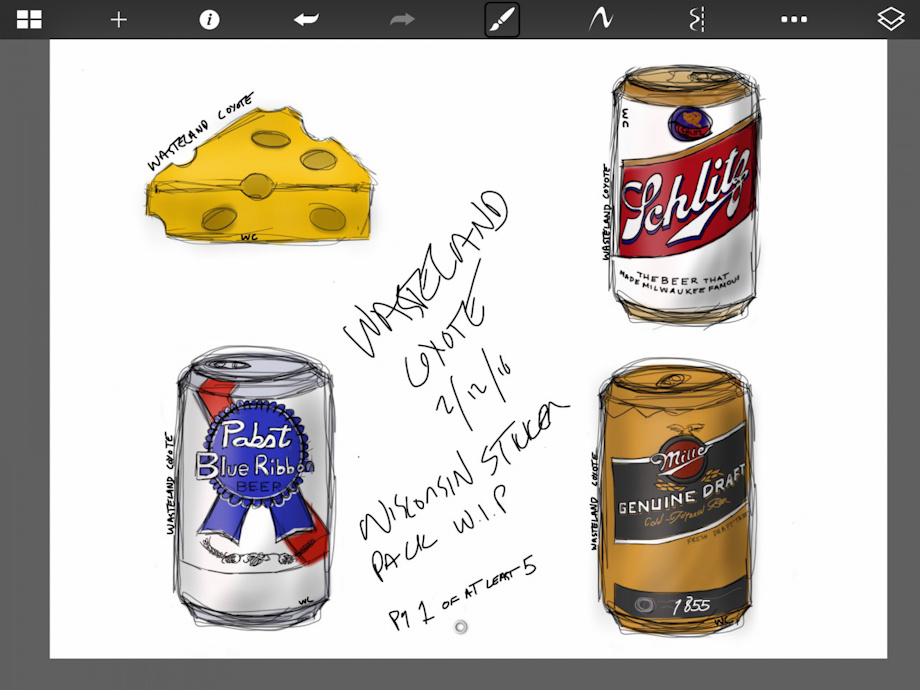Viewport: 920px width, 690px height.
Task: Tap the cheese wedge drawing
Action: [x=259, y=176]
